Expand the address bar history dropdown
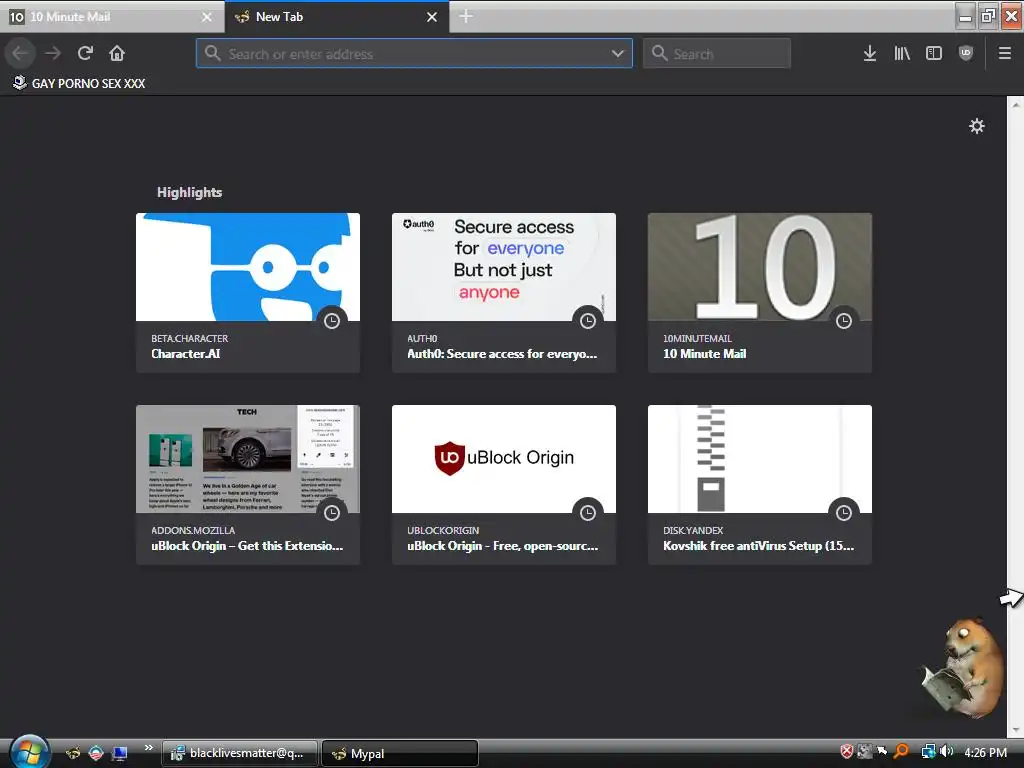 [617, 54]
